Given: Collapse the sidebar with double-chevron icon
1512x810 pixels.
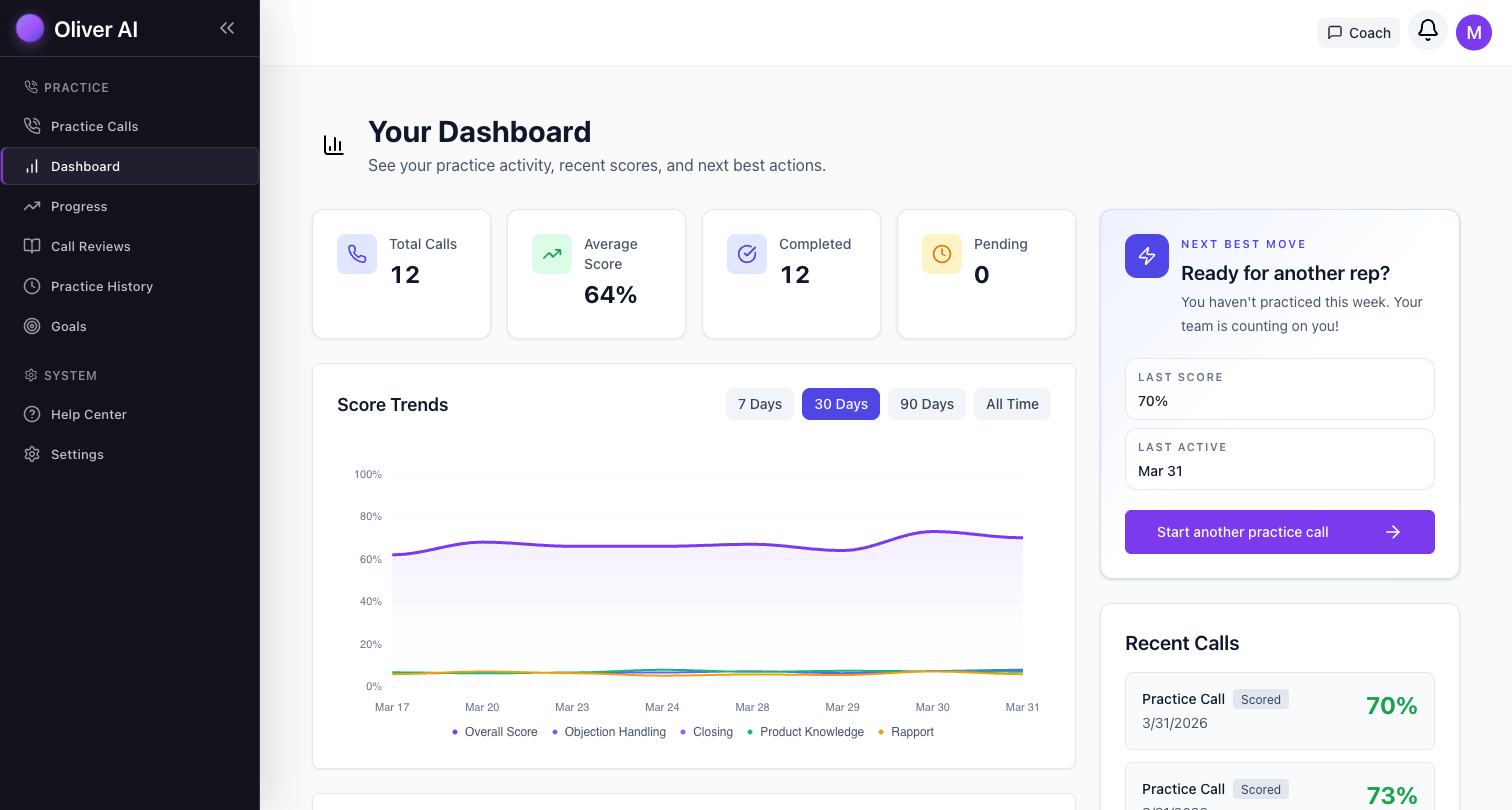Looking at the screenshot, I should [227, 28].
